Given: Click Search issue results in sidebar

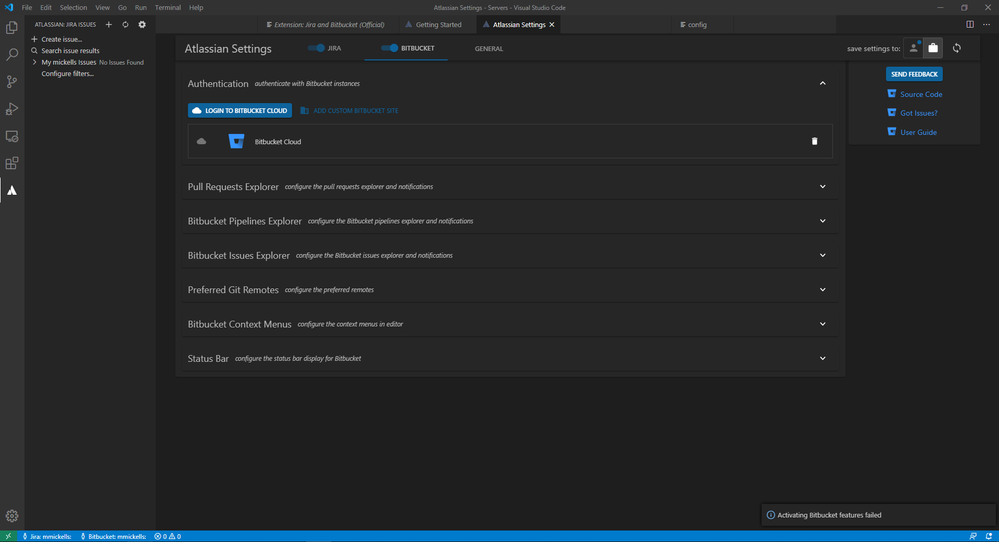Looking at the screenshot, I should pyautogui.click(x=70, y=51).
